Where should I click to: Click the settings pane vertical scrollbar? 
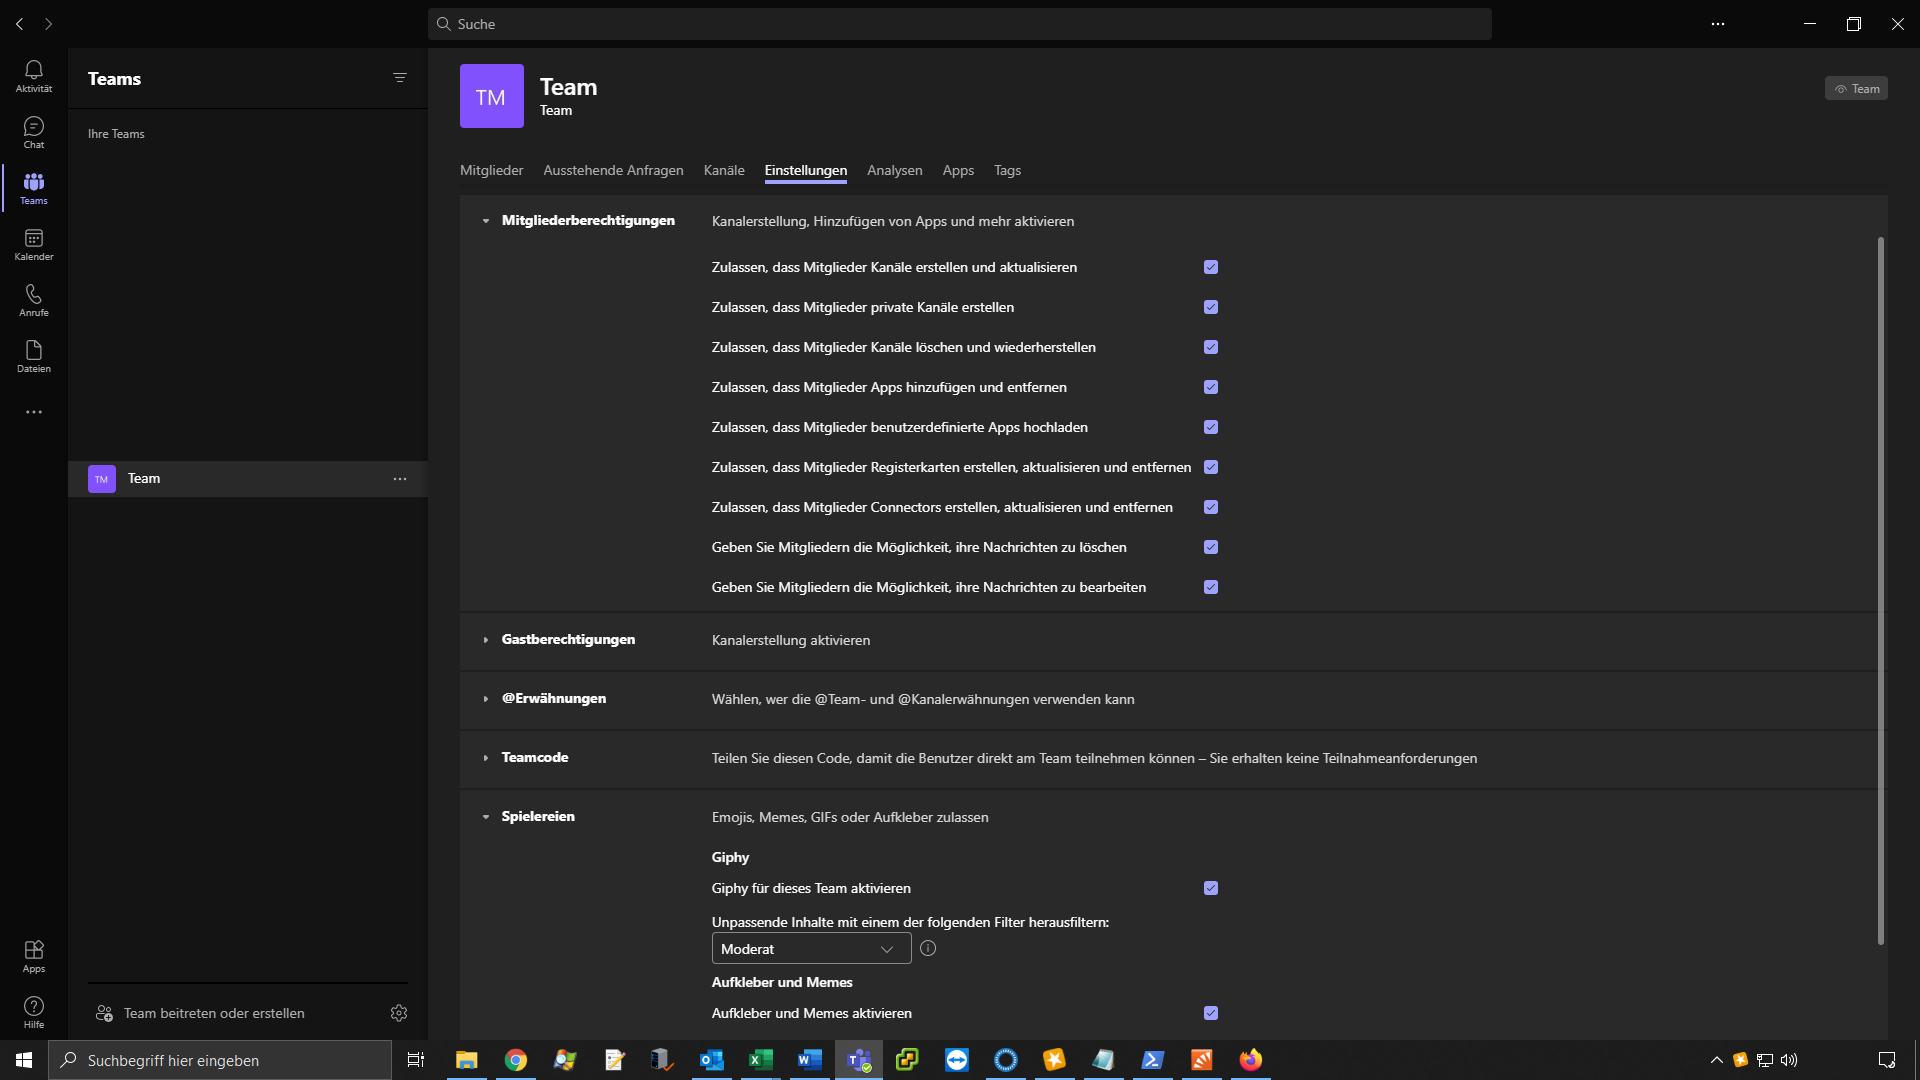[x=1880, y=590]
